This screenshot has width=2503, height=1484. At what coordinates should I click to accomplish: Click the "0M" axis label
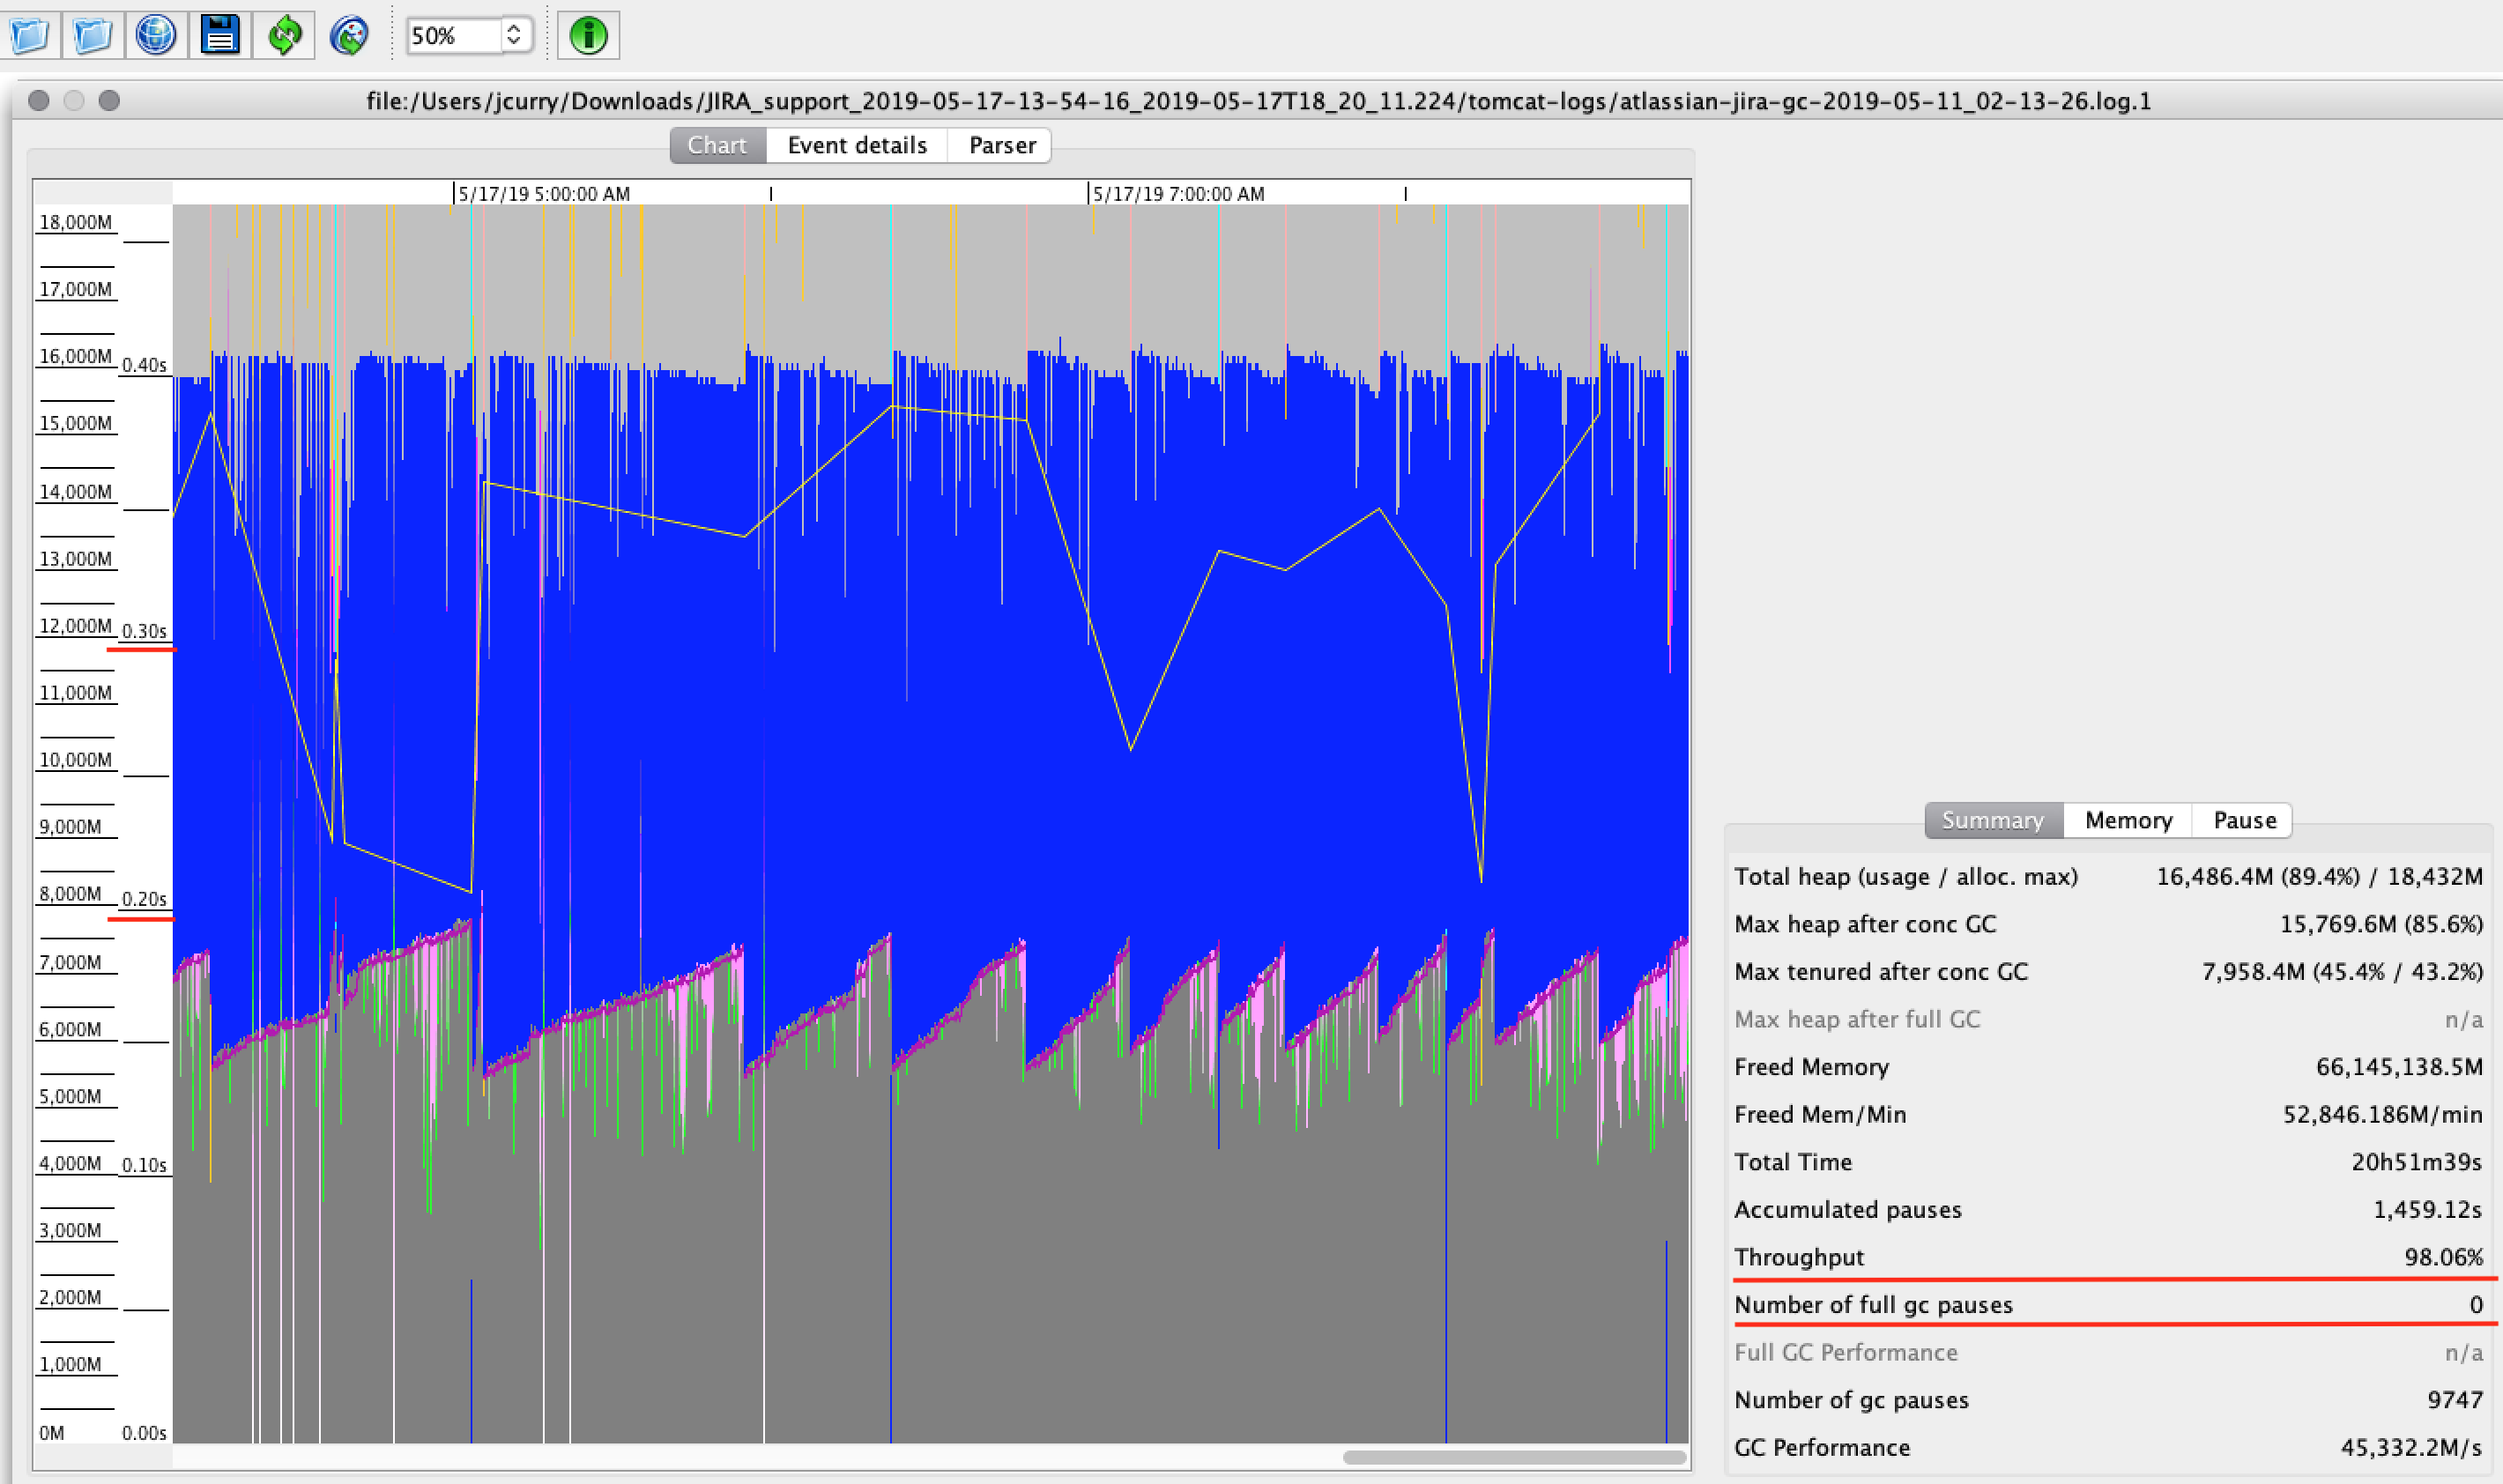click(51, 1433)
